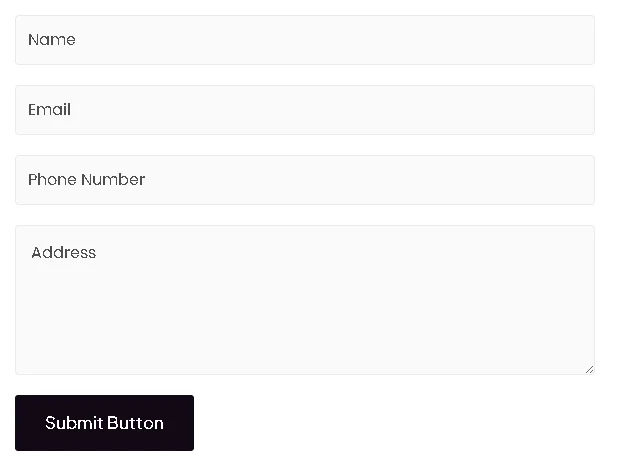Click the diagonal grip in Address box corner
The image size is (622, 457).
[x=589, y=369]
